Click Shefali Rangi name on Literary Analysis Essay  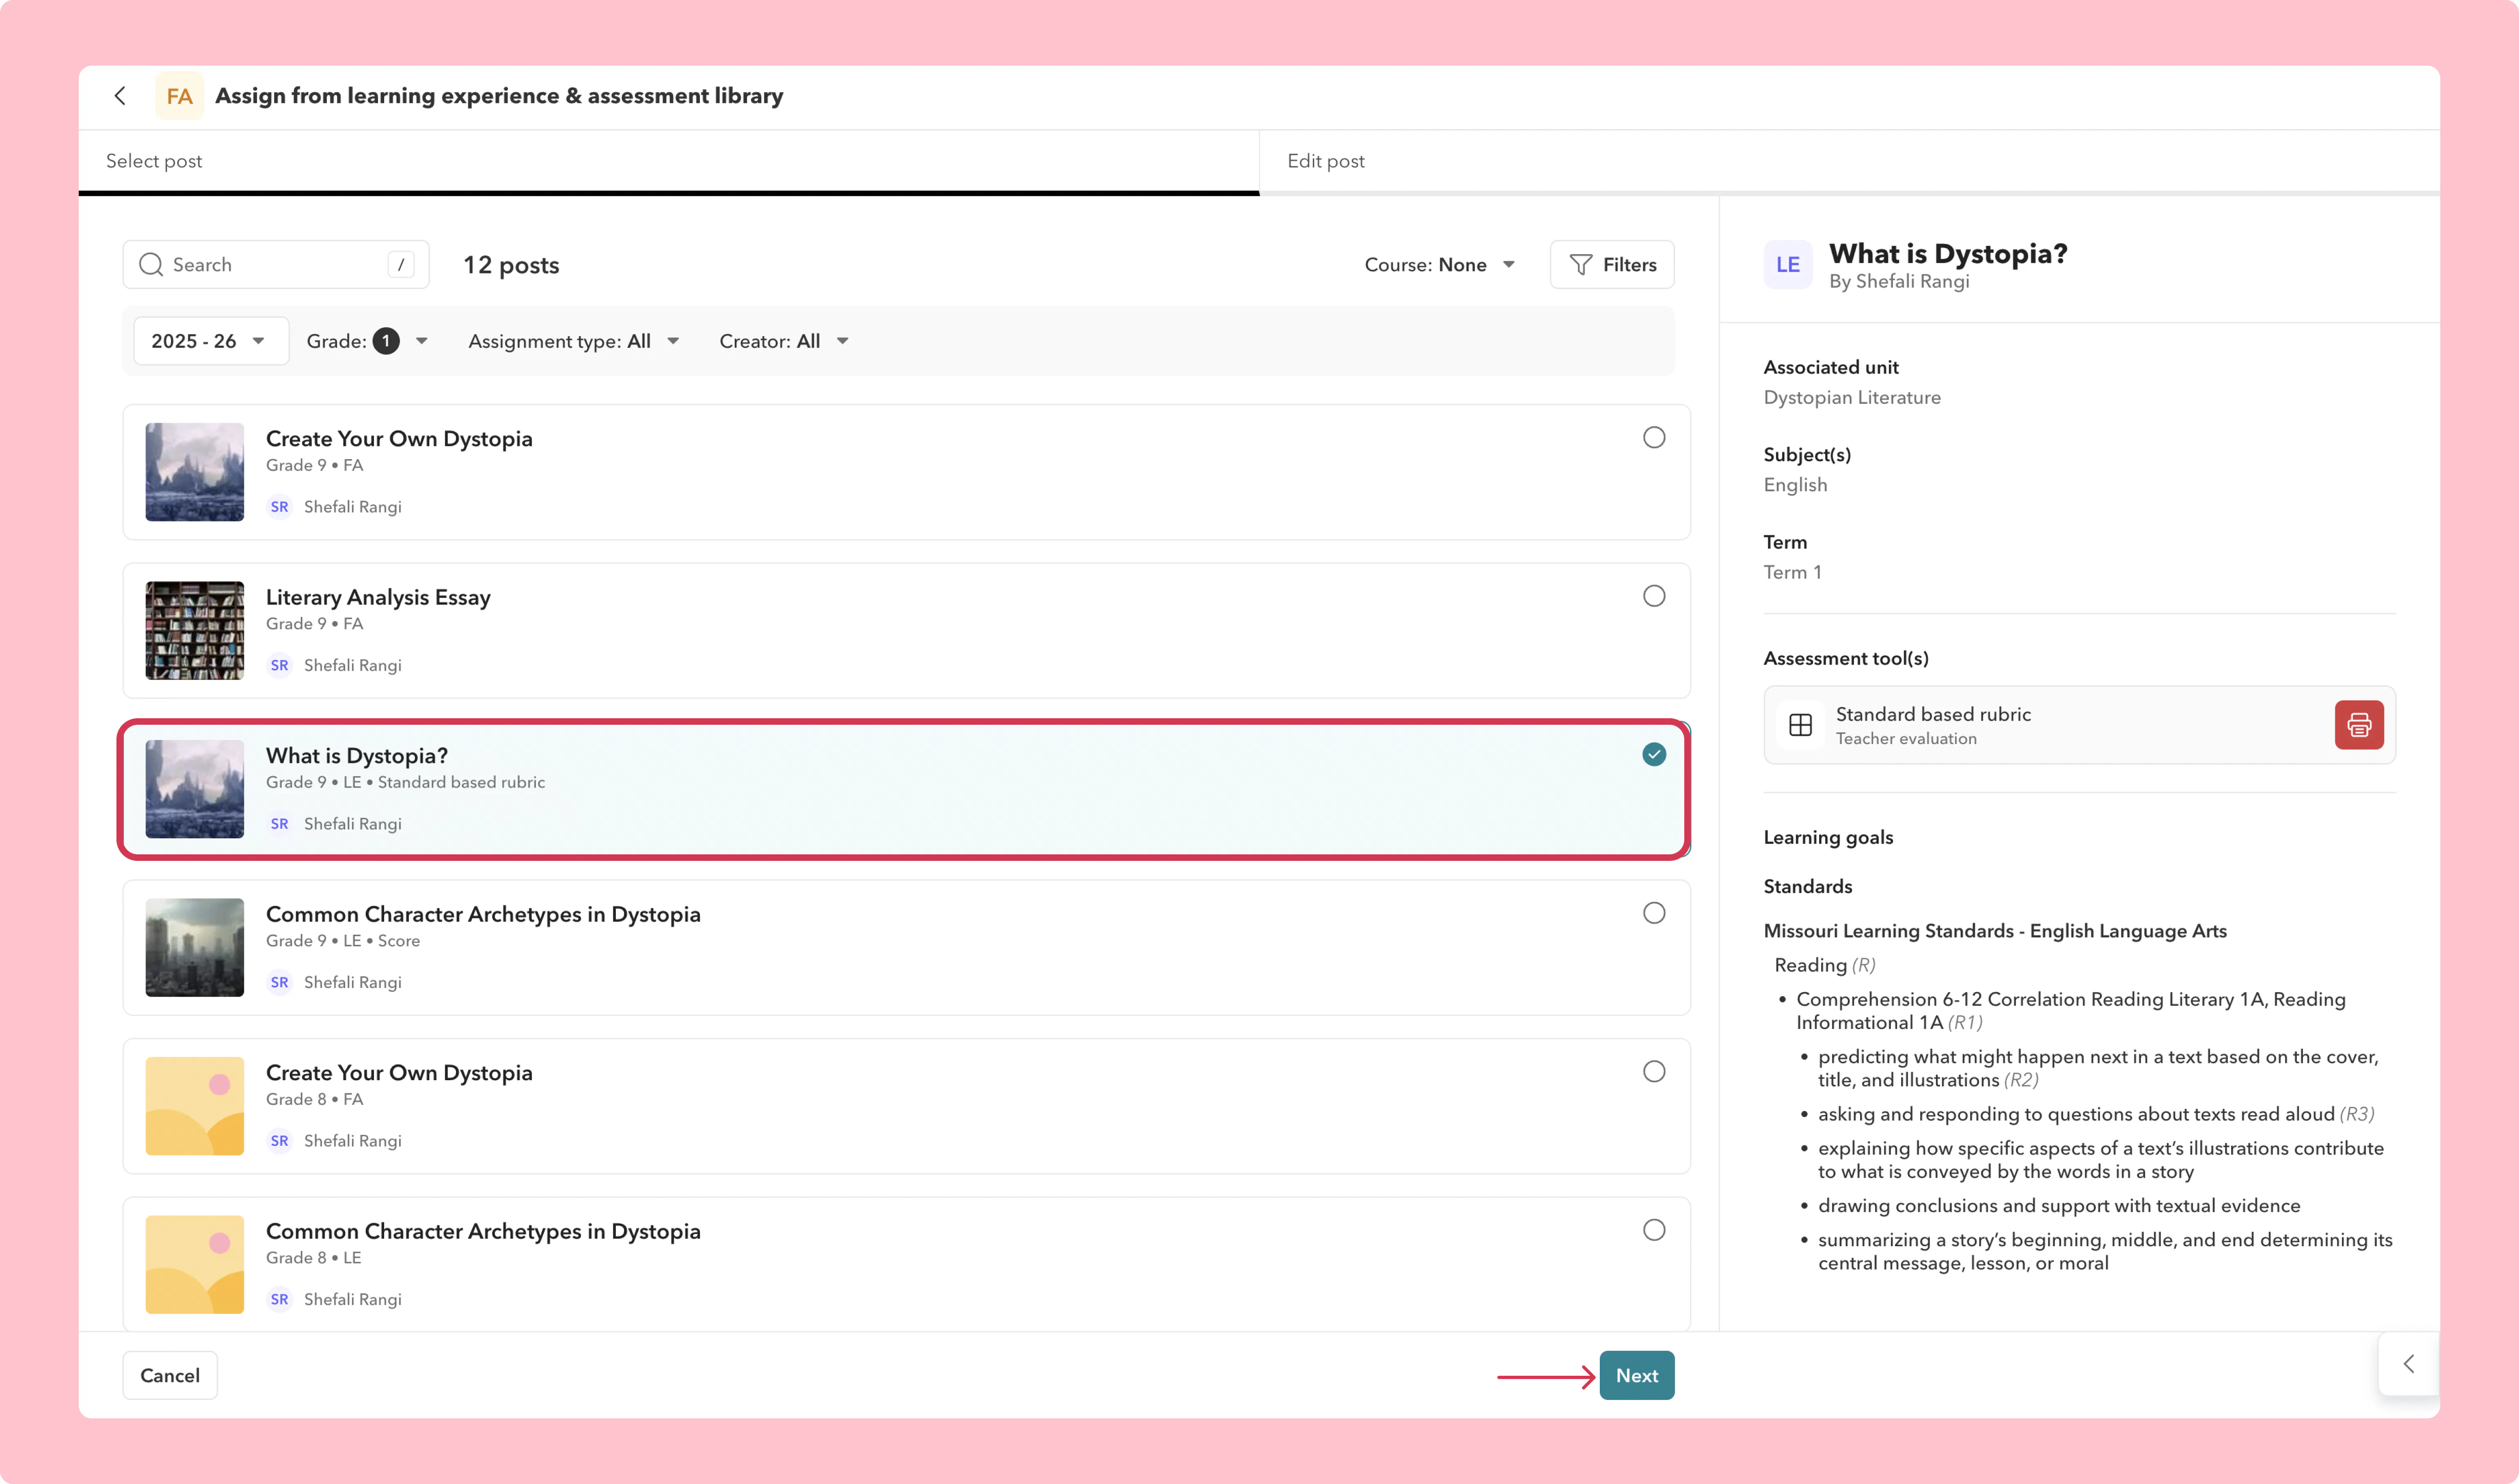352,666
